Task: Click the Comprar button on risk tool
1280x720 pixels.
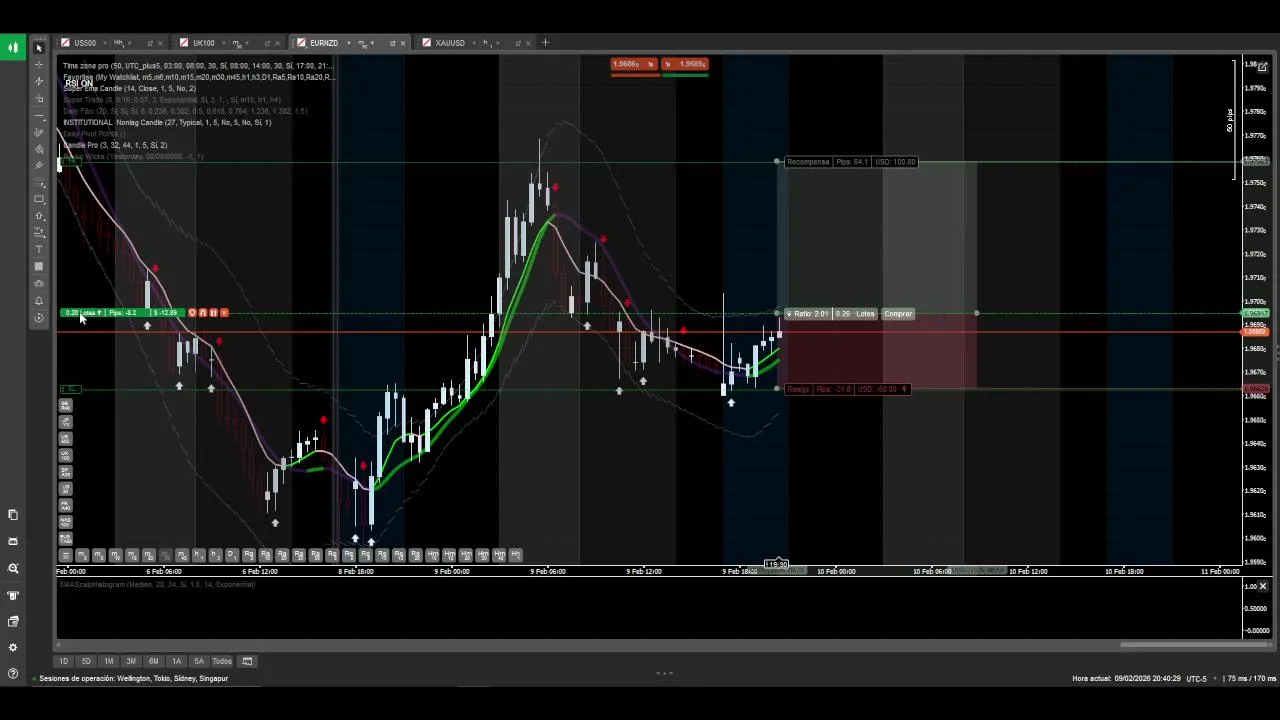Action: click(898, 314)
